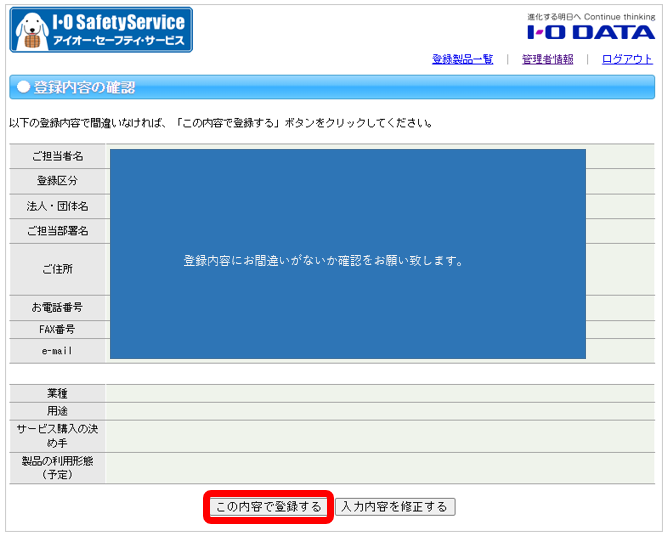
Task: Select the ご住所 row label
Action: (x=57, y=269)
